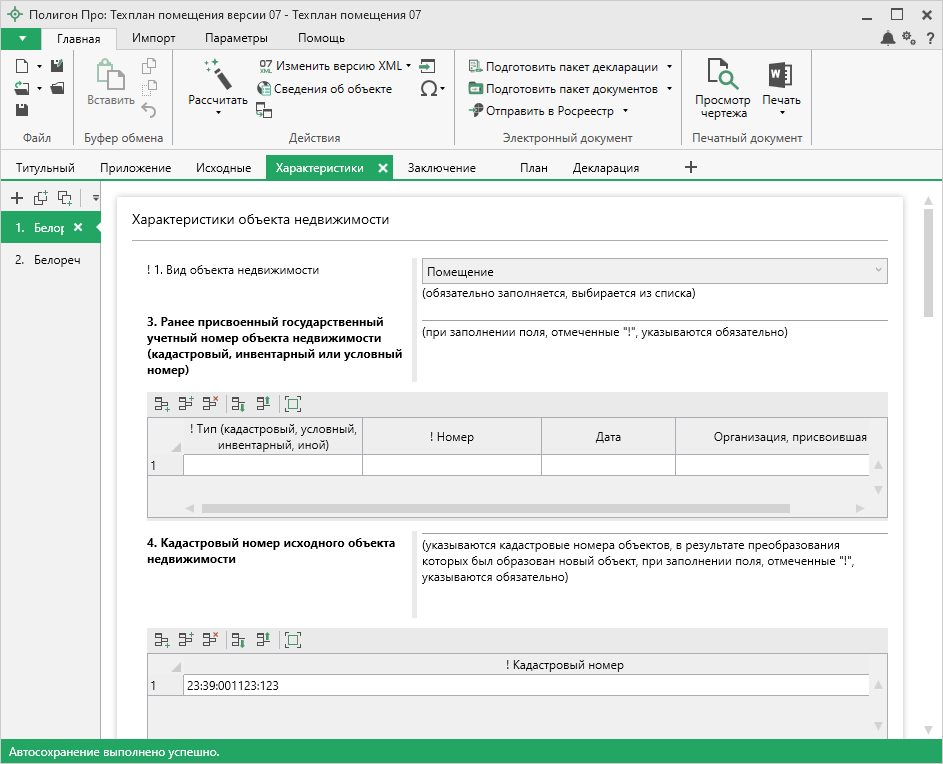Click the Рассчитать magic wand icon

point(217,75)
